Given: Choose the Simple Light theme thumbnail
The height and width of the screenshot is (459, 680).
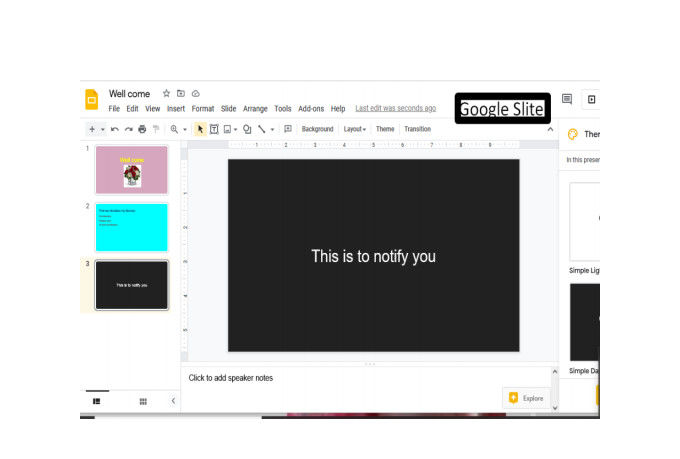Looking at the screenshot, I should pyautogui.click(x=585, y=222).
